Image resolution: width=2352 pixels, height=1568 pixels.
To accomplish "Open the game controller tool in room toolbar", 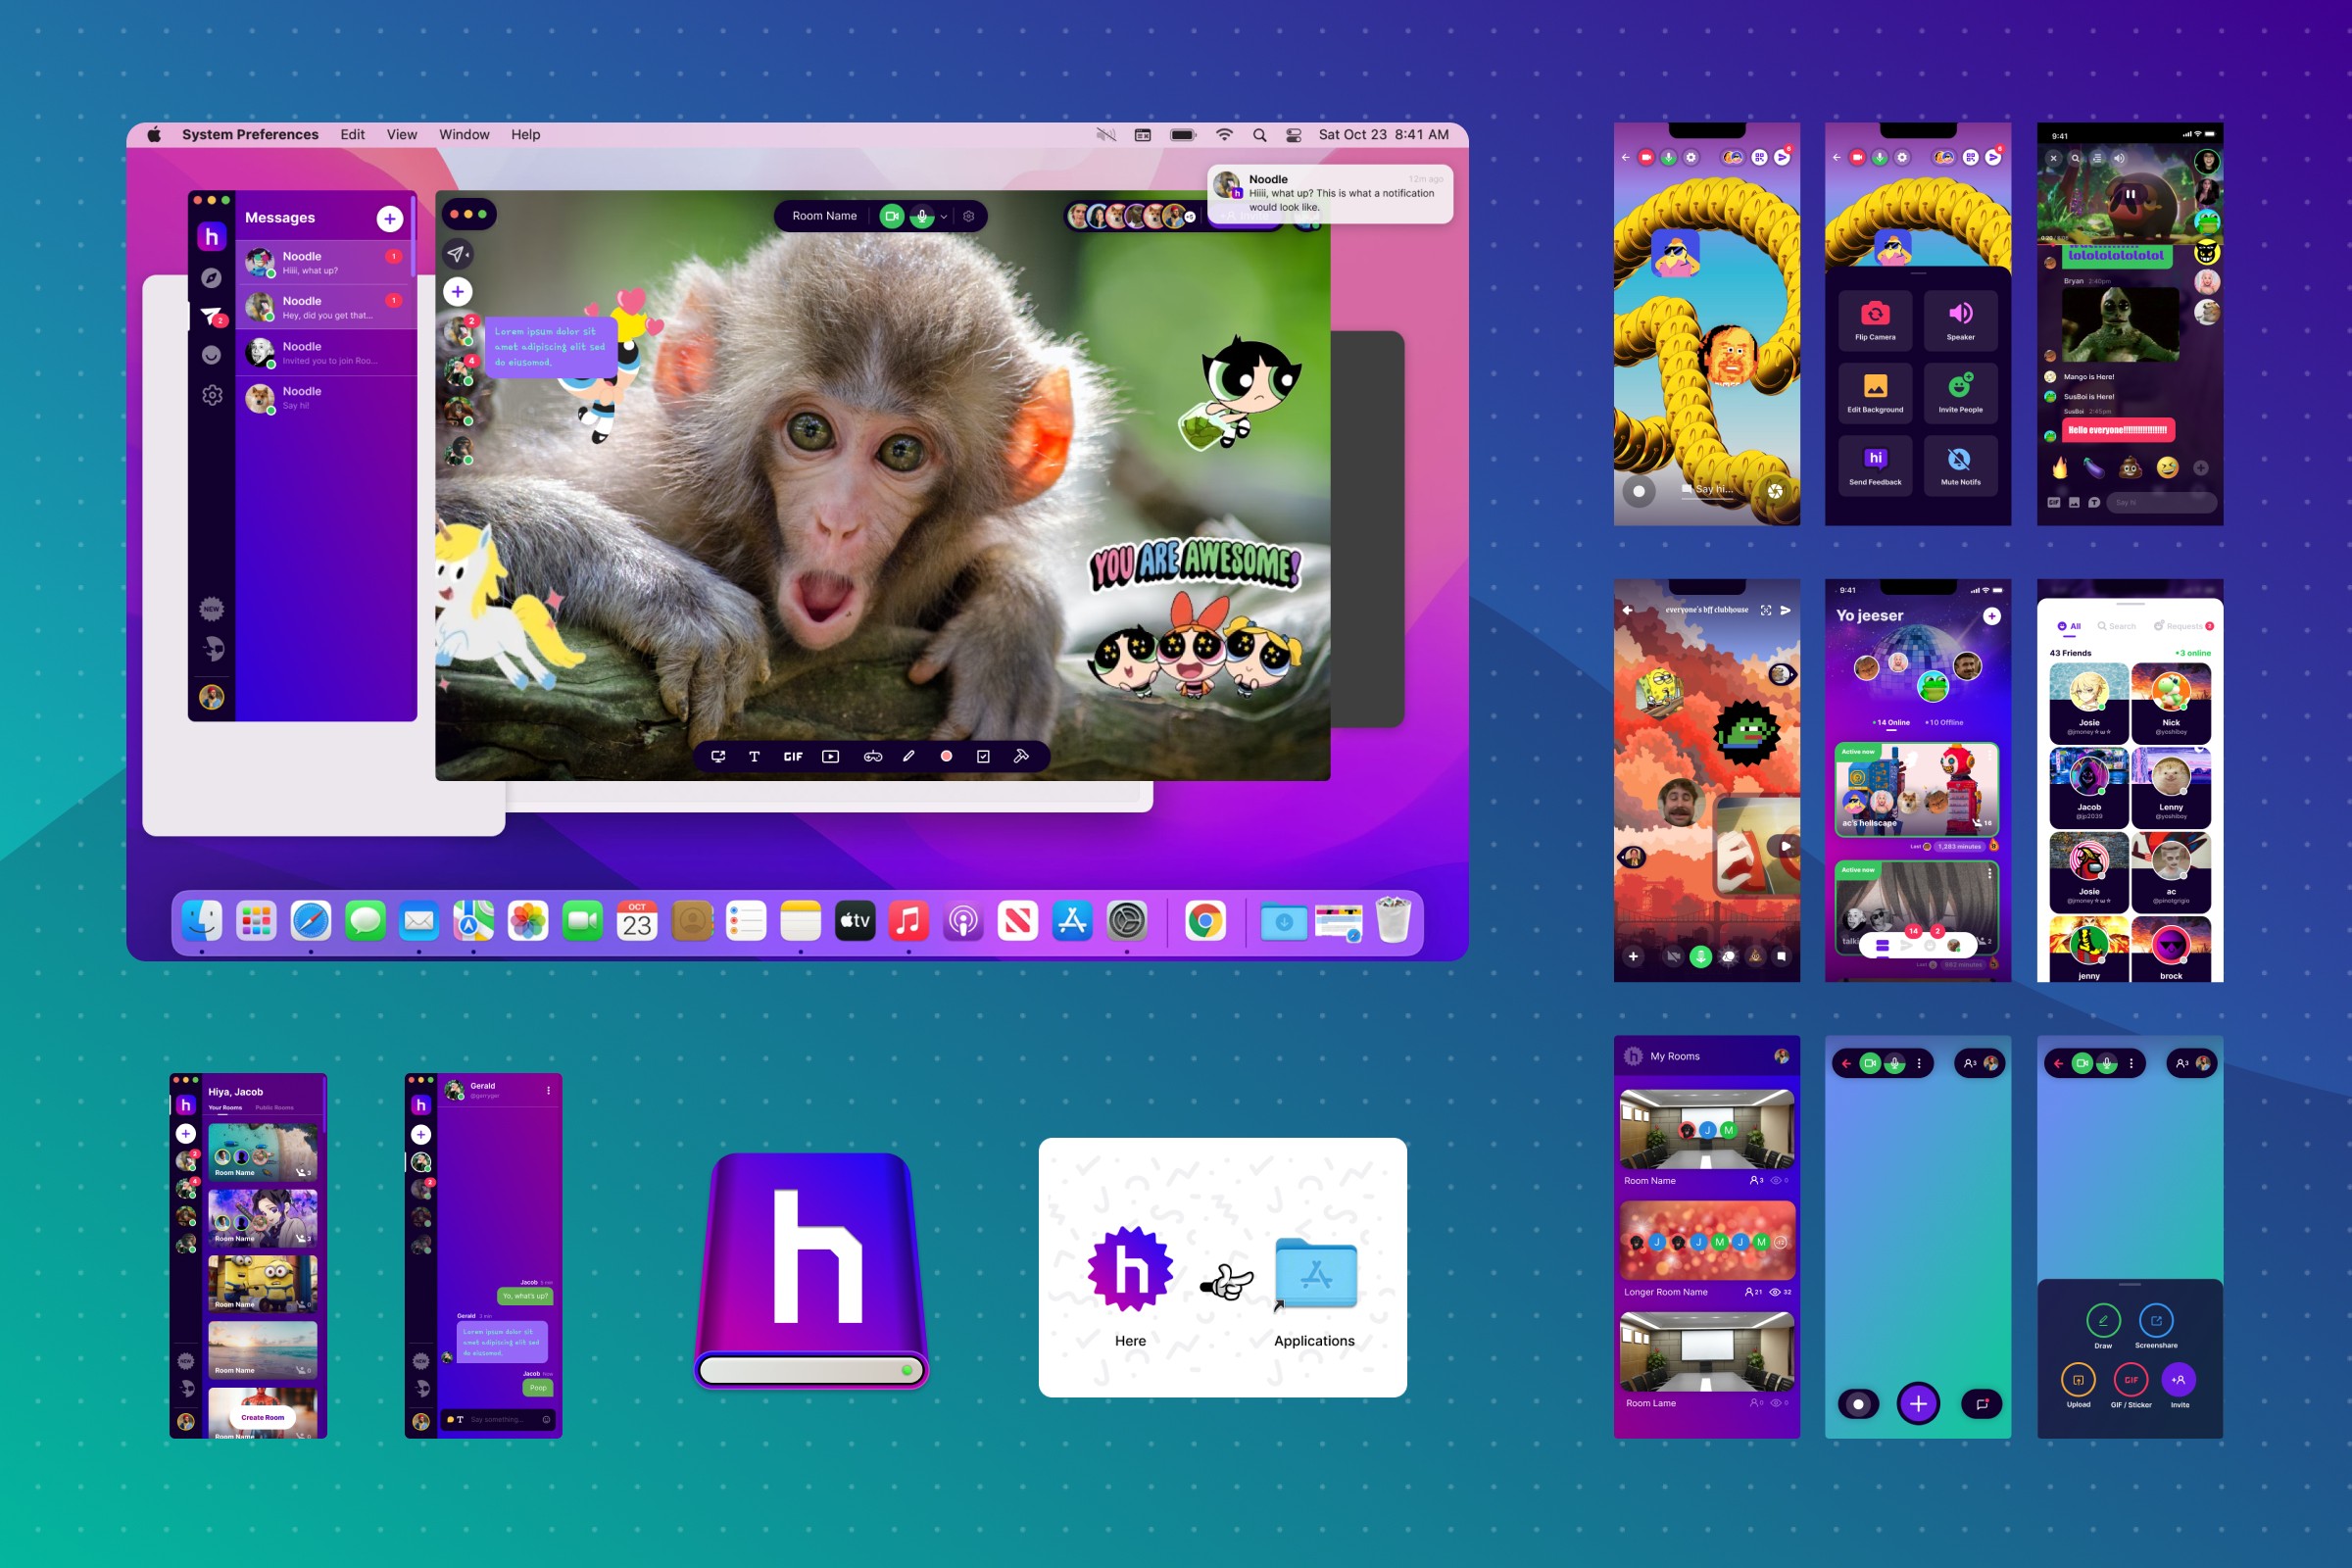I will tap(872, 756).
